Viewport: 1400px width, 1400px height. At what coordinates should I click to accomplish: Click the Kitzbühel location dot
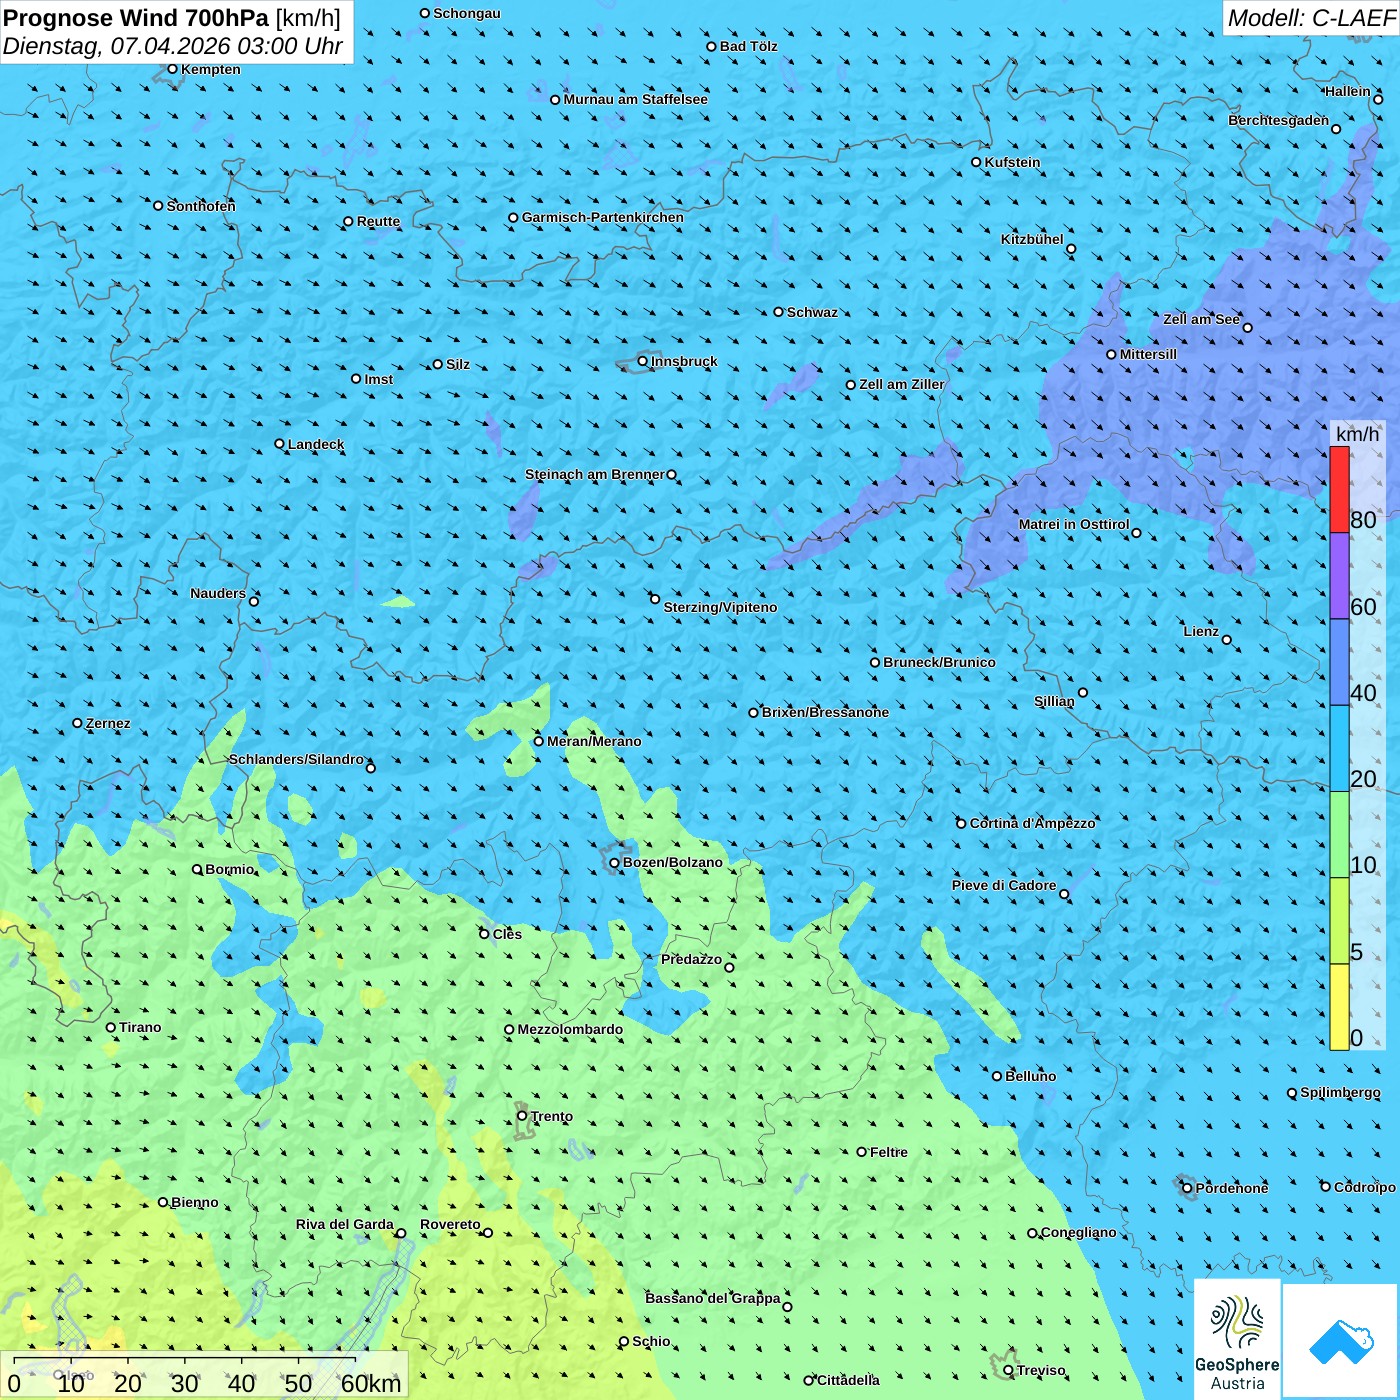coord(1071,249)
